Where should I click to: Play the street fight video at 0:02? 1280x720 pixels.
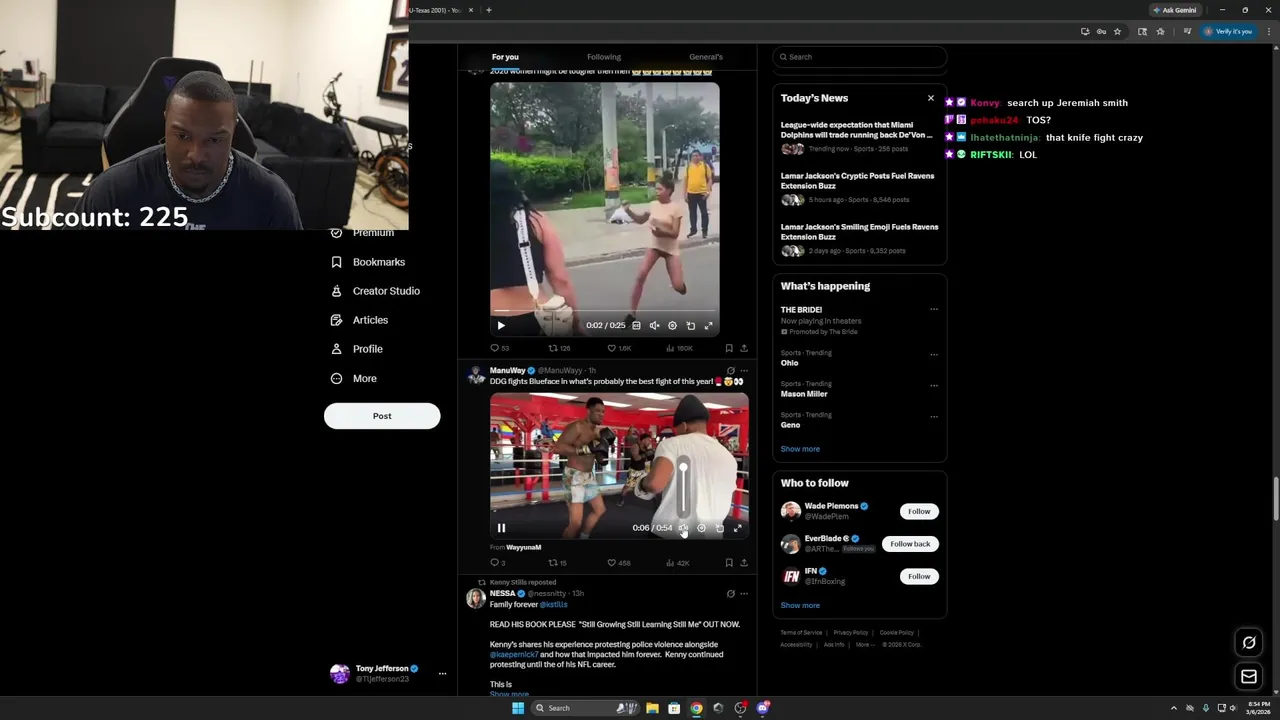tap(501, 325)
